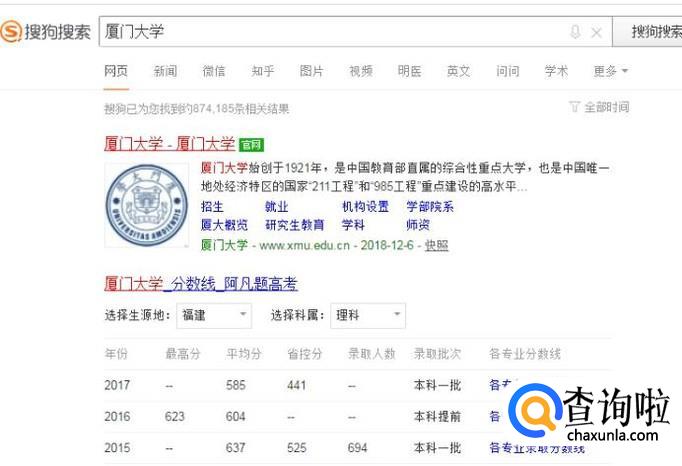Select the 网页 tab
The width and height of the screenshot is (682, 466).
[x=116, y=71]
